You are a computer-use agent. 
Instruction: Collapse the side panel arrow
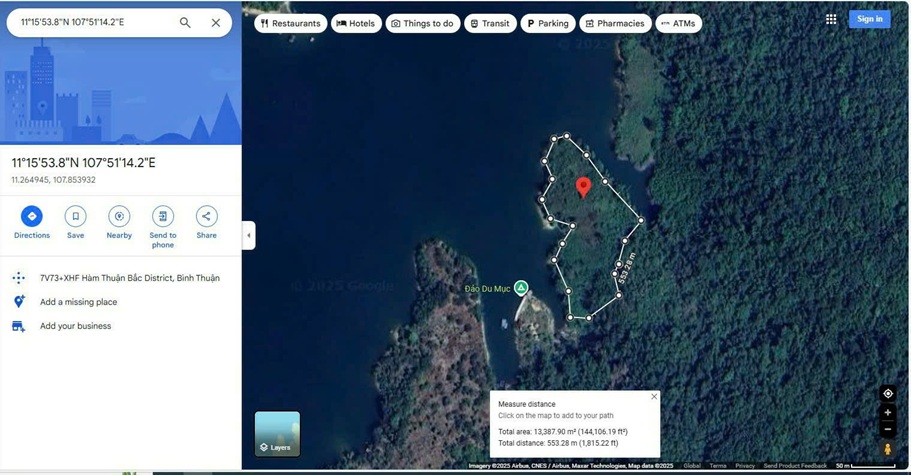(249, 235)
